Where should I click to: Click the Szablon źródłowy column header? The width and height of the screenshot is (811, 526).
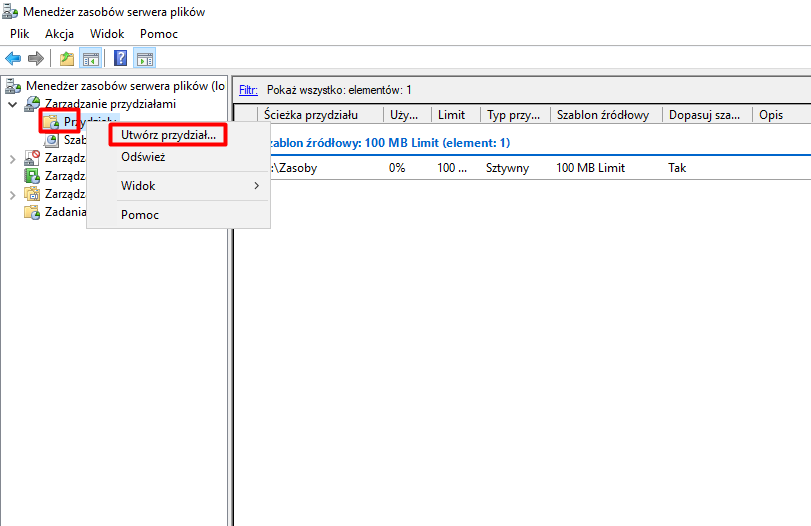[602, 115]
